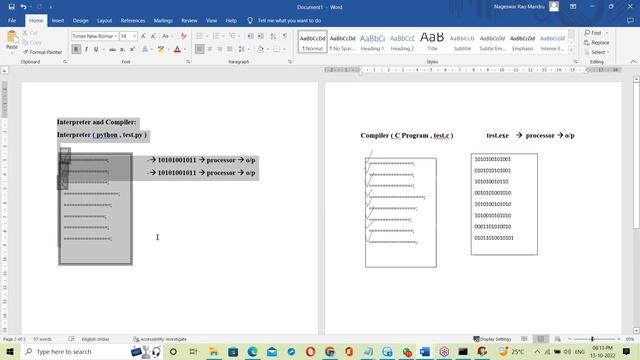
Task: Switch to the References tab
Action: [133, 20]
